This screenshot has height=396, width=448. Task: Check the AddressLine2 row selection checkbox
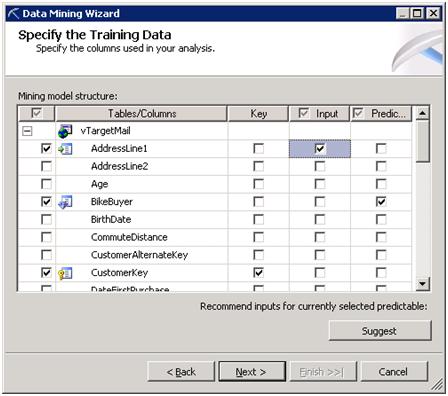[x=46, y=166]
